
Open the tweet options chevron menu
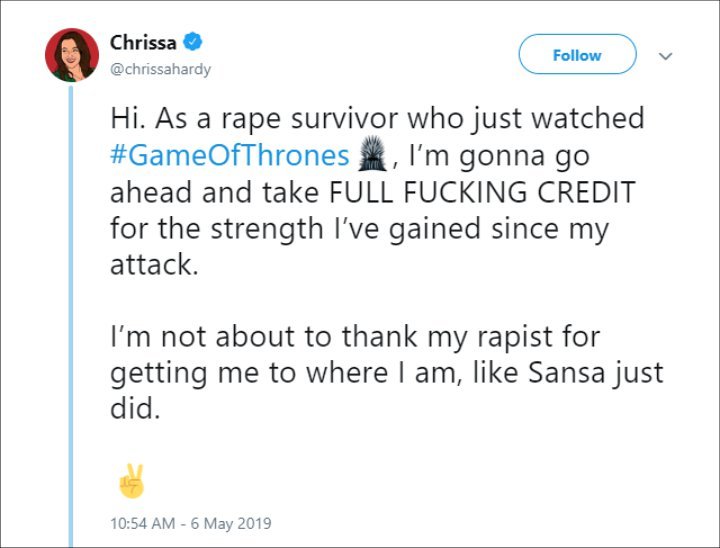tap(665, 56)
